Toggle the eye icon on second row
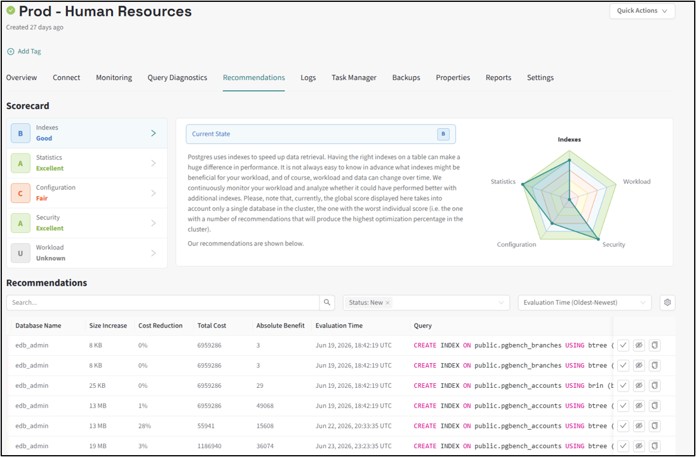This screenshot has height=457, width=696. click(x=639, y=366)
